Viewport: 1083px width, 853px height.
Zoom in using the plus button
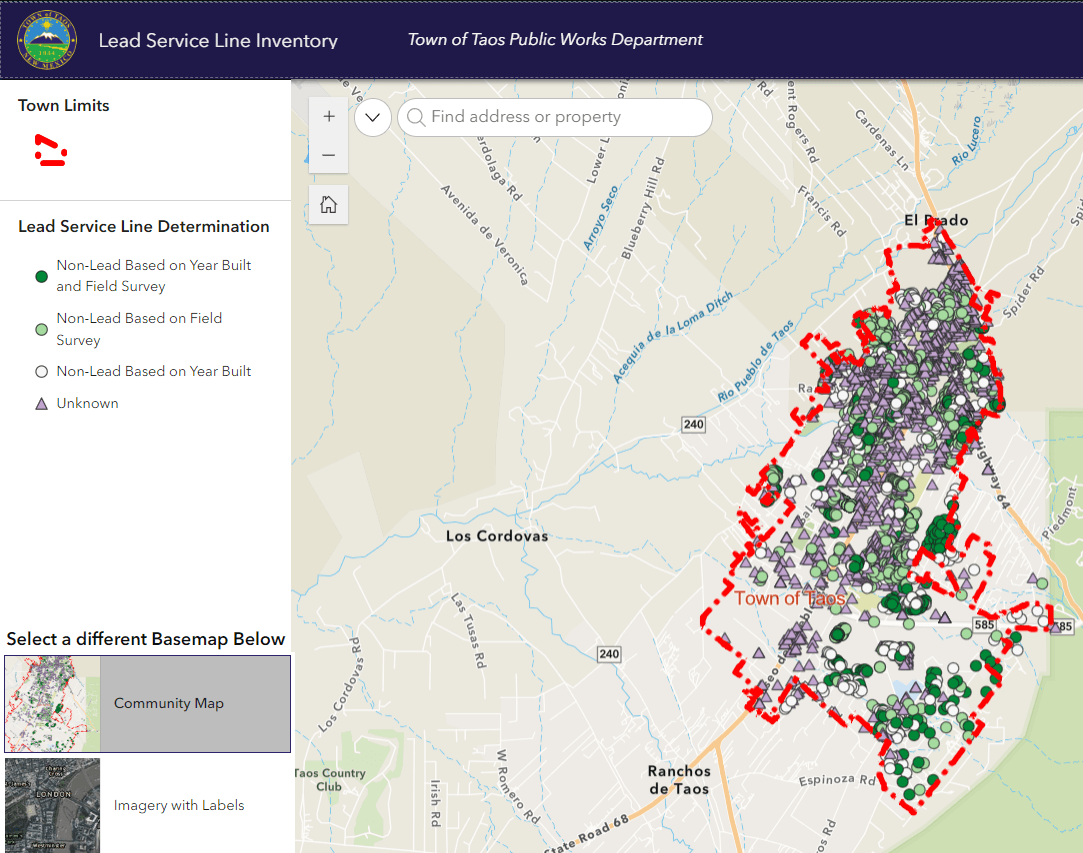pyautogui.click(x=329, y=115)
